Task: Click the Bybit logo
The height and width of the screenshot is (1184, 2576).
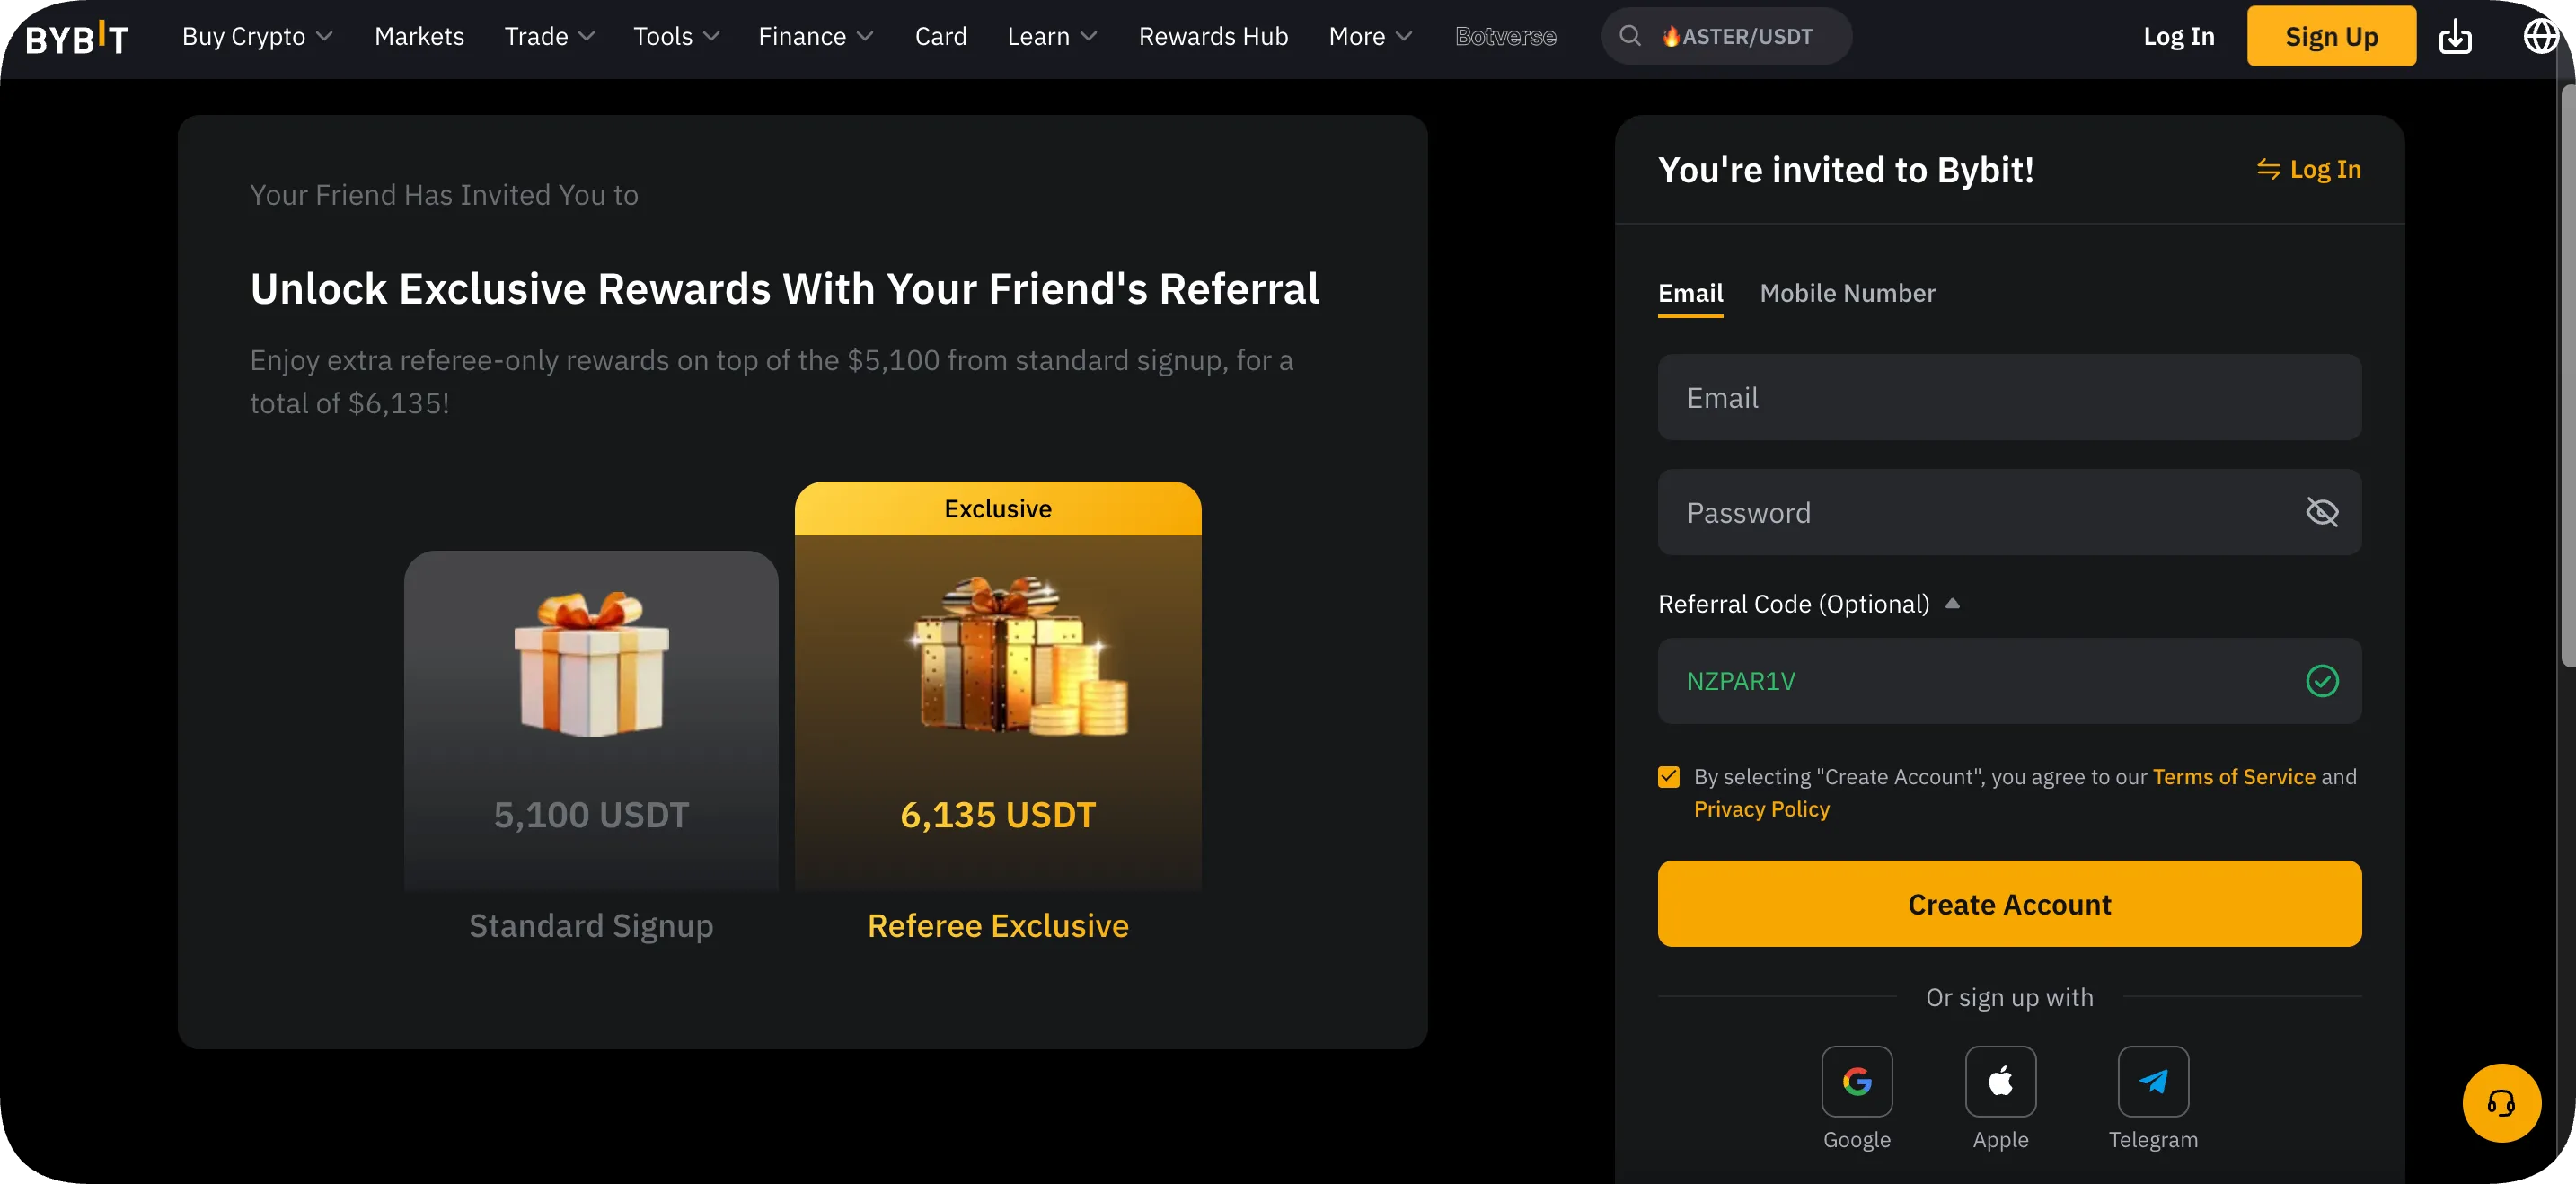Action: (x=77, y=38)
